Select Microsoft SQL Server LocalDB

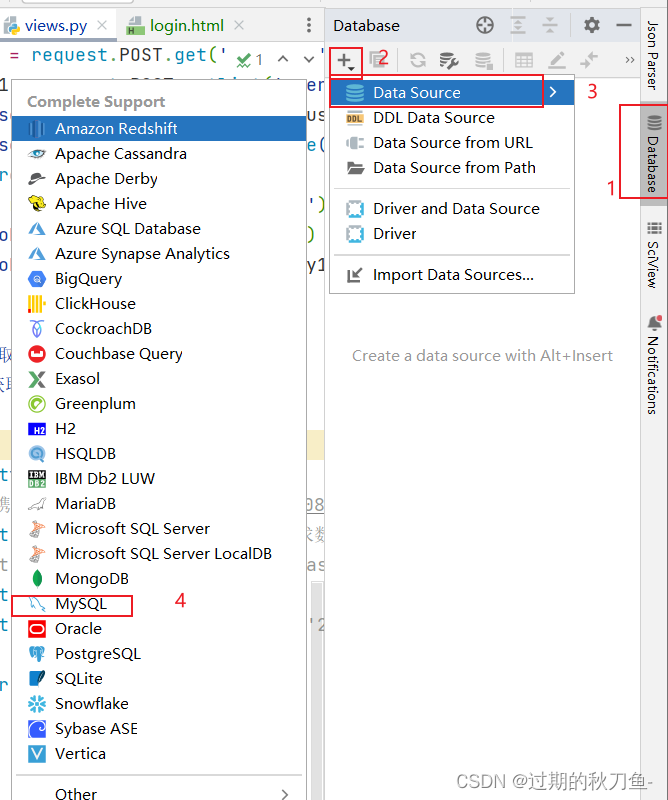[159, 554]
